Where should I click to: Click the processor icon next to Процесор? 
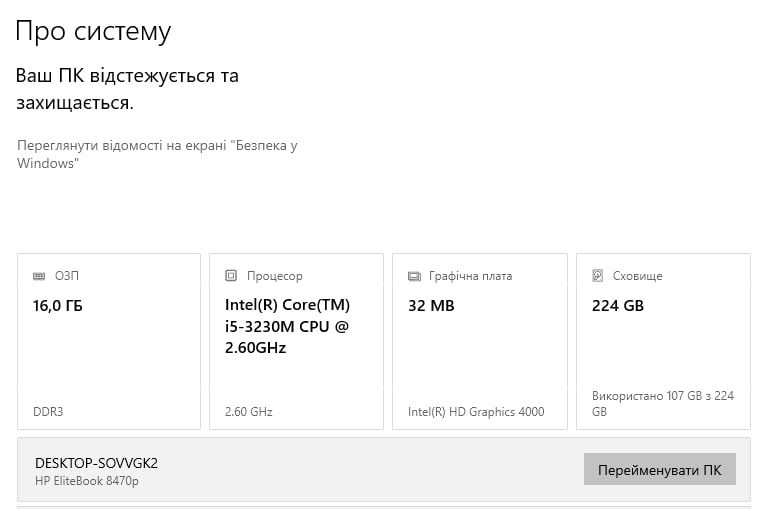[x=231, y=276]
